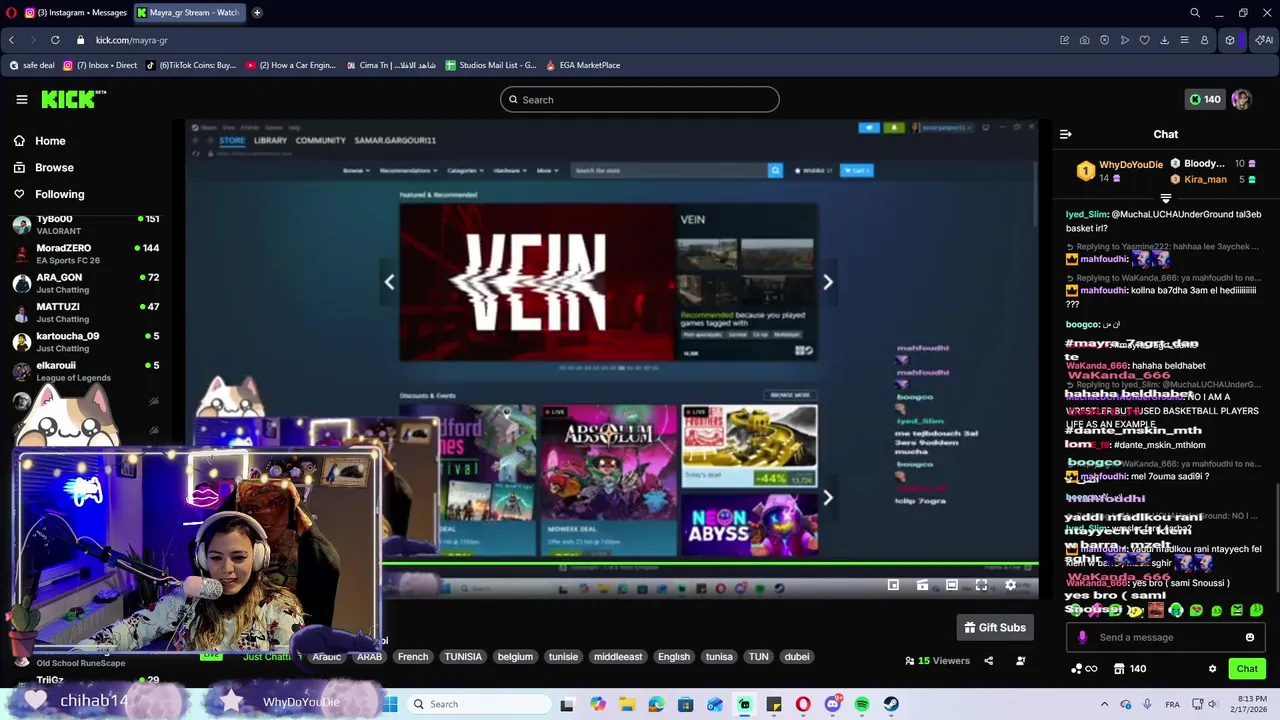The height and width of the screenshot is (720, 1280).
Task: Open clip creation icon in player
Action: (922, 585)
